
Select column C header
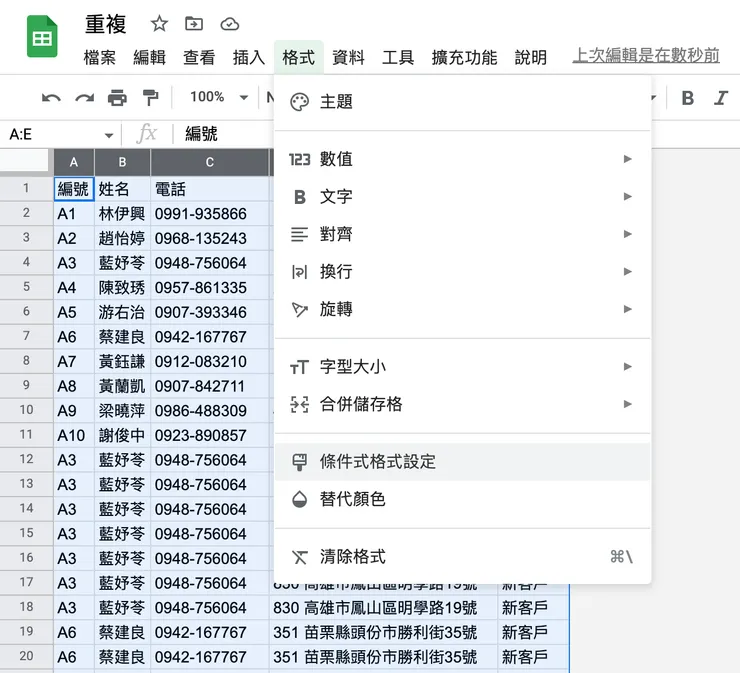click(210, 162)
